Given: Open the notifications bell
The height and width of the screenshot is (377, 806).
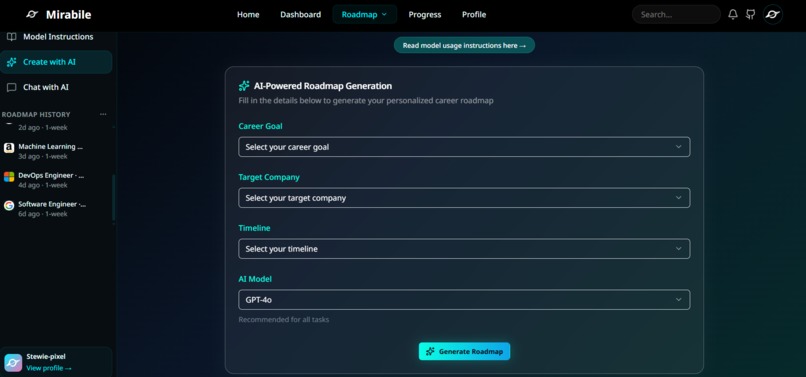Looking at the screenshot, I should 733,14.
